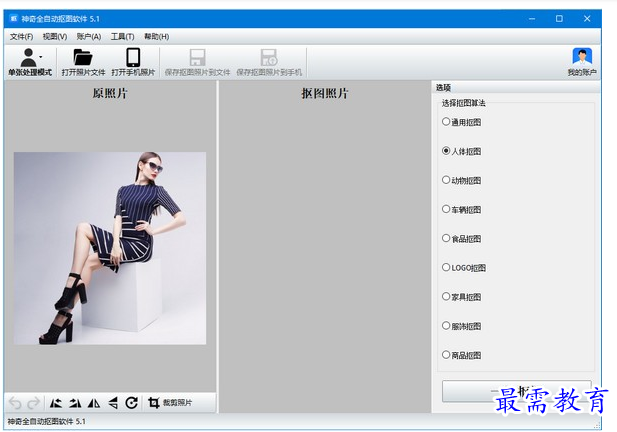Screen dimensions: 617x432
Task: Click the 抠图照片 heading
Action: [325, 94]
